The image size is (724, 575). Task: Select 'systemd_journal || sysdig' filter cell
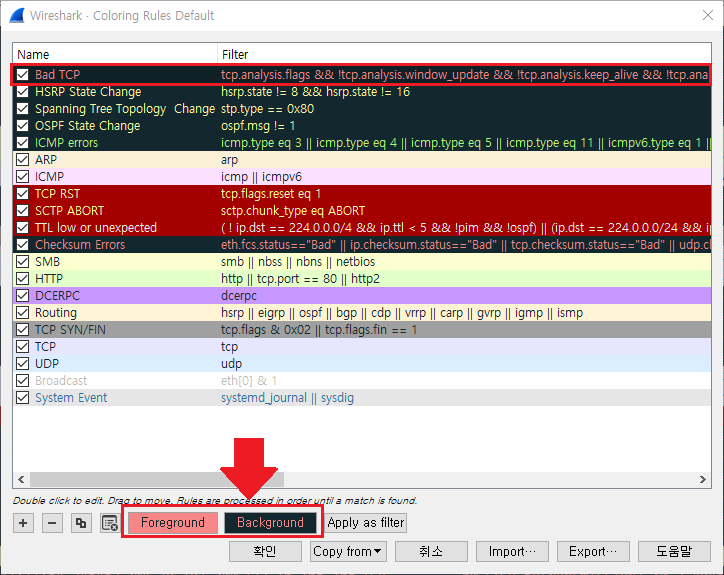click(x=287, y=398)
